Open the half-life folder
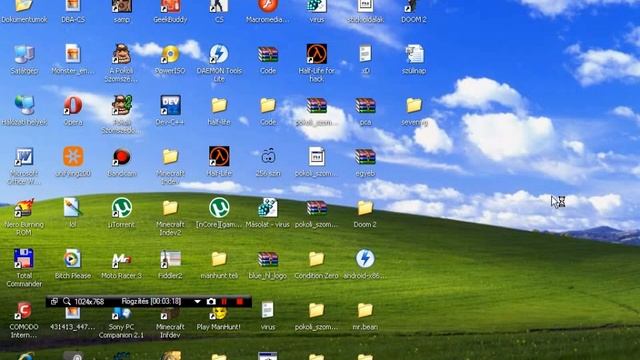 tap(219, 106)
